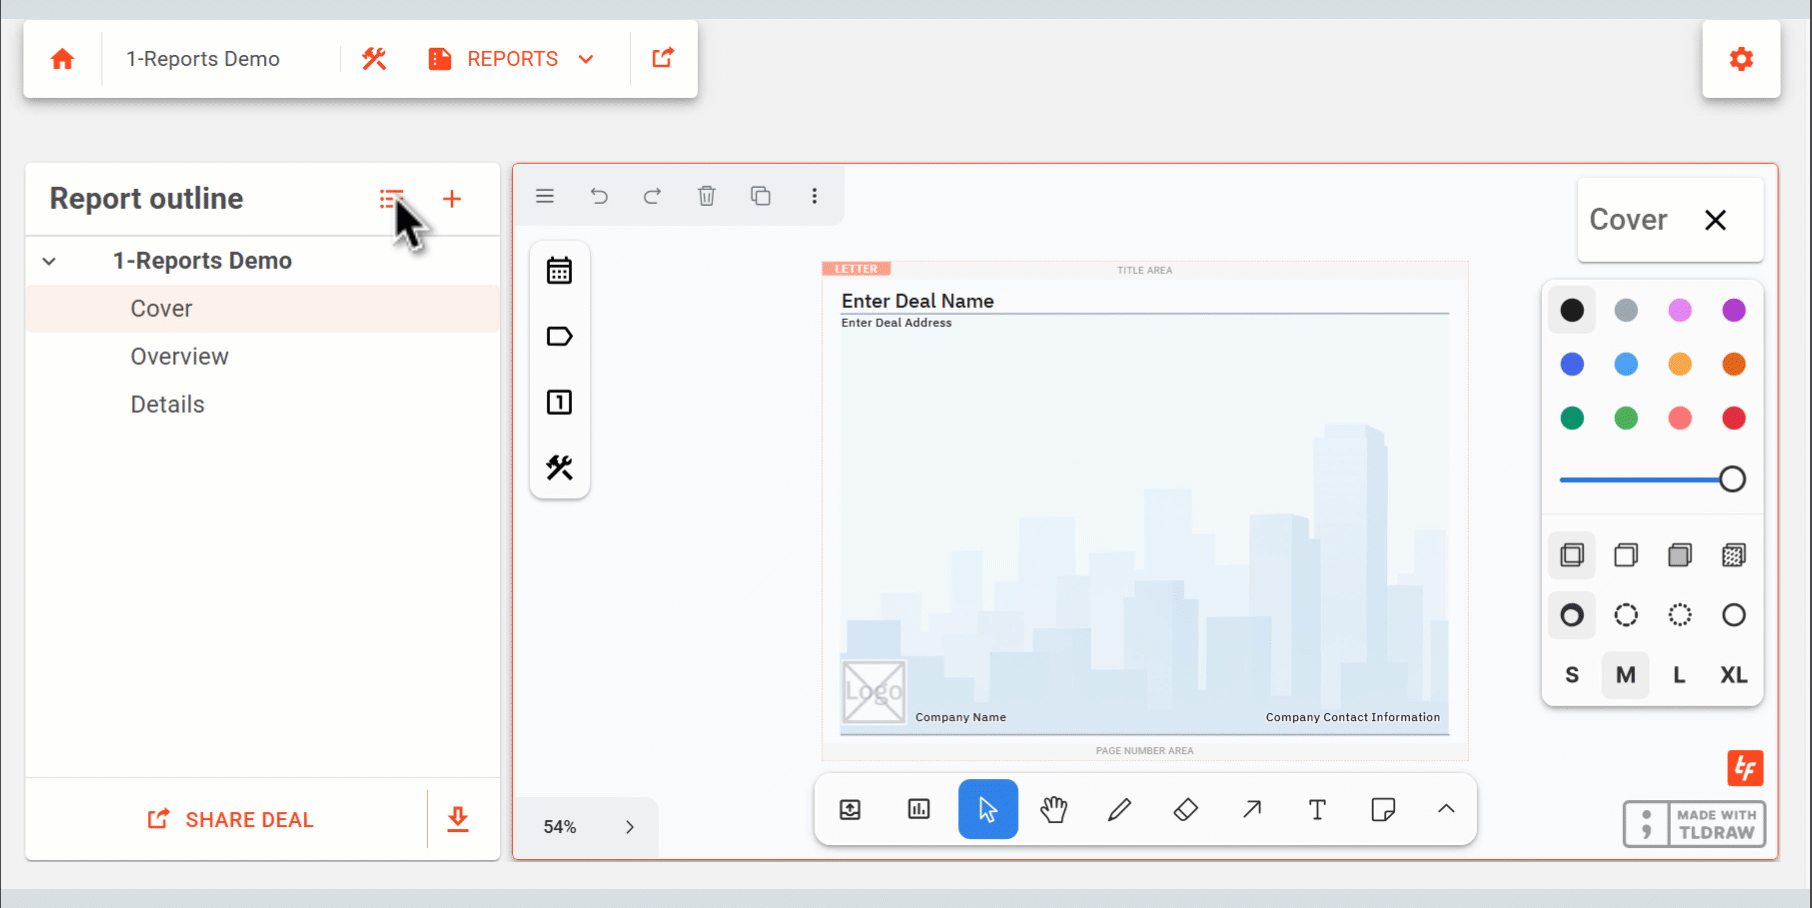Open the calendar element from the side toolbar
The image size is (1812, 908).
point(559,269)
